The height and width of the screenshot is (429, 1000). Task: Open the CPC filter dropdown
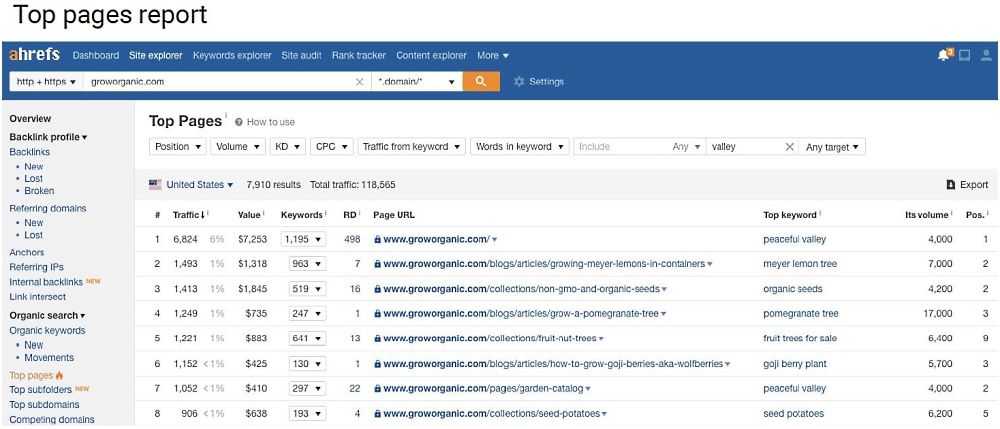coord(332,147)
